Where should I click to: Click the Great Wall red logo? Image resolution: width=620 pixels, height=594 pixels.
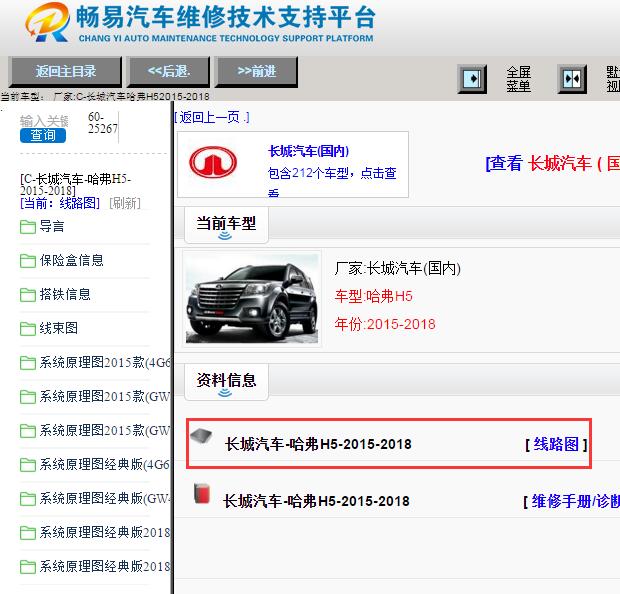pos(213,163)
